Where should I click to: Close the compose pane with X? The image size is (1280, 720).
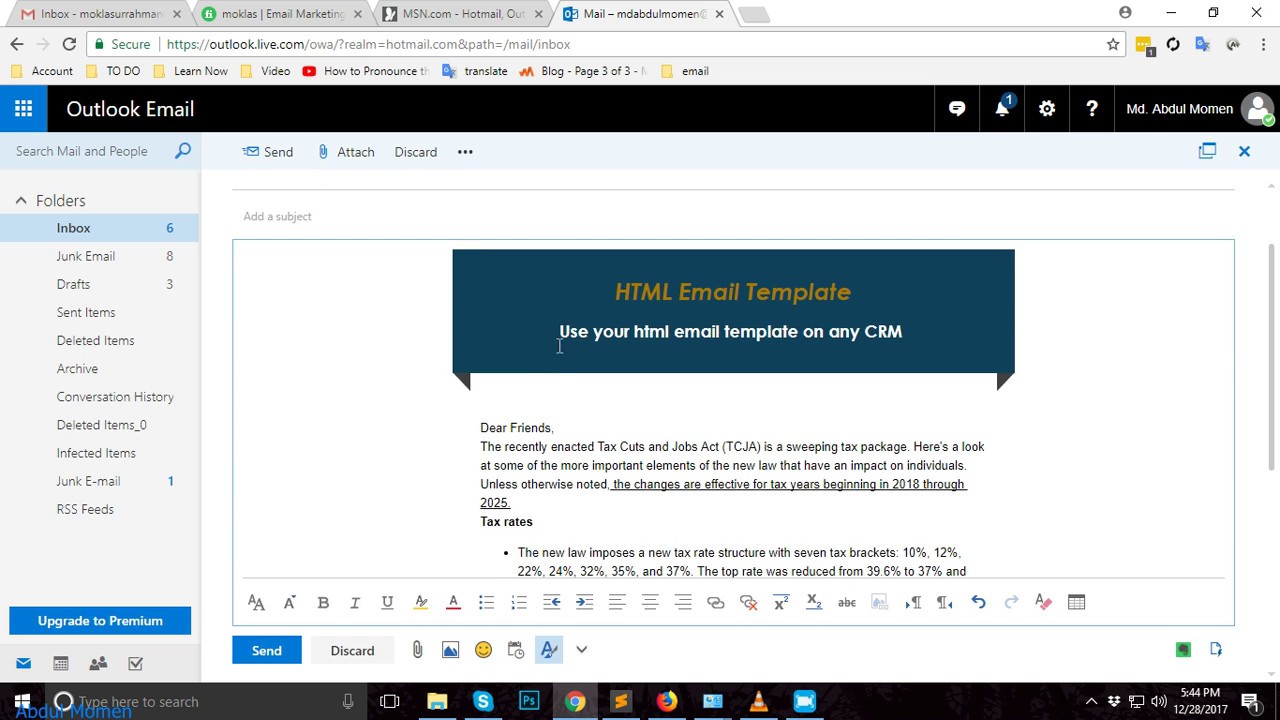pos(1244,151)
